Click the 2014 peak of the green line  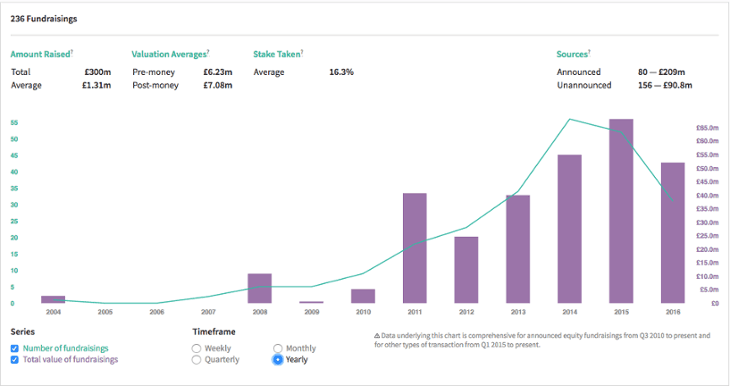[x=570, y=119]
